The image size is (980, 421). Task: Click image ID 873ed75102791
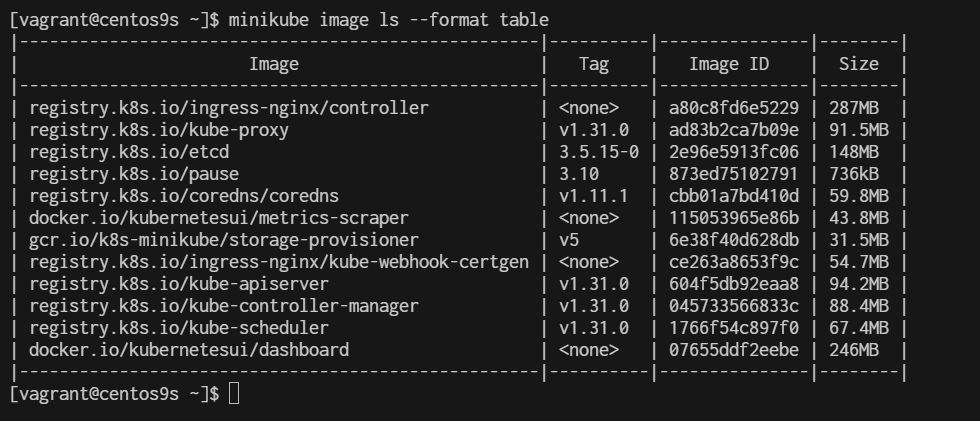734,174
